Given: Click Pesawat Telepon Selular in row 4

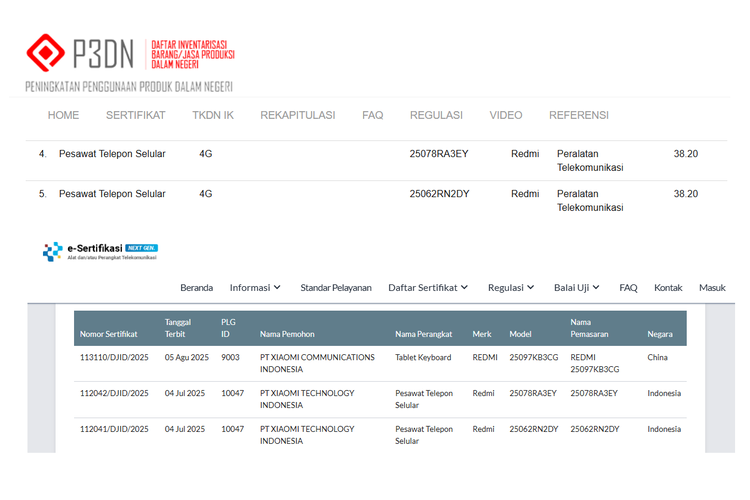Looking at the screenshot, I should tap(112, 154).
